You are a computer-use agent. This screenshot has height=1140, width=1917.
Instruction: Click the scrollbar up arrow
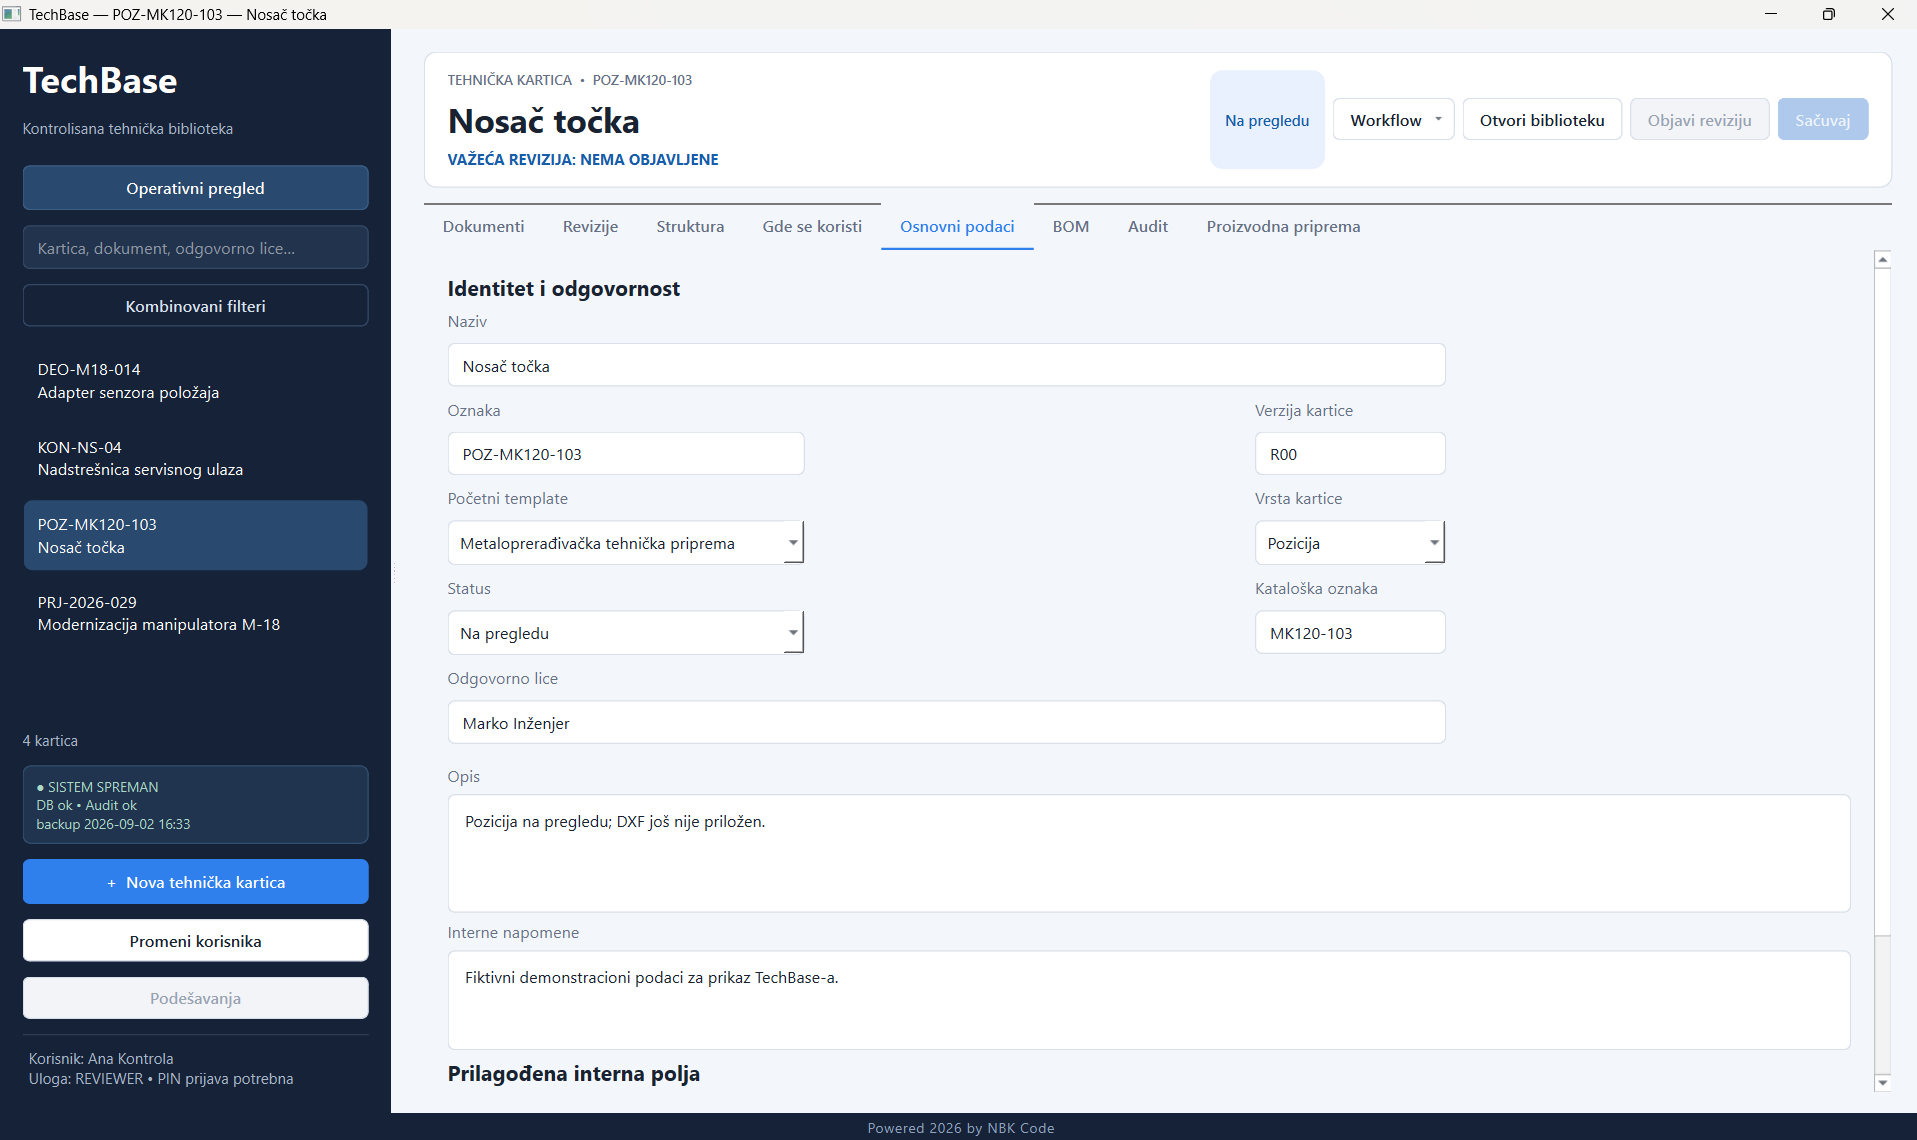[x=1883, y=260]
